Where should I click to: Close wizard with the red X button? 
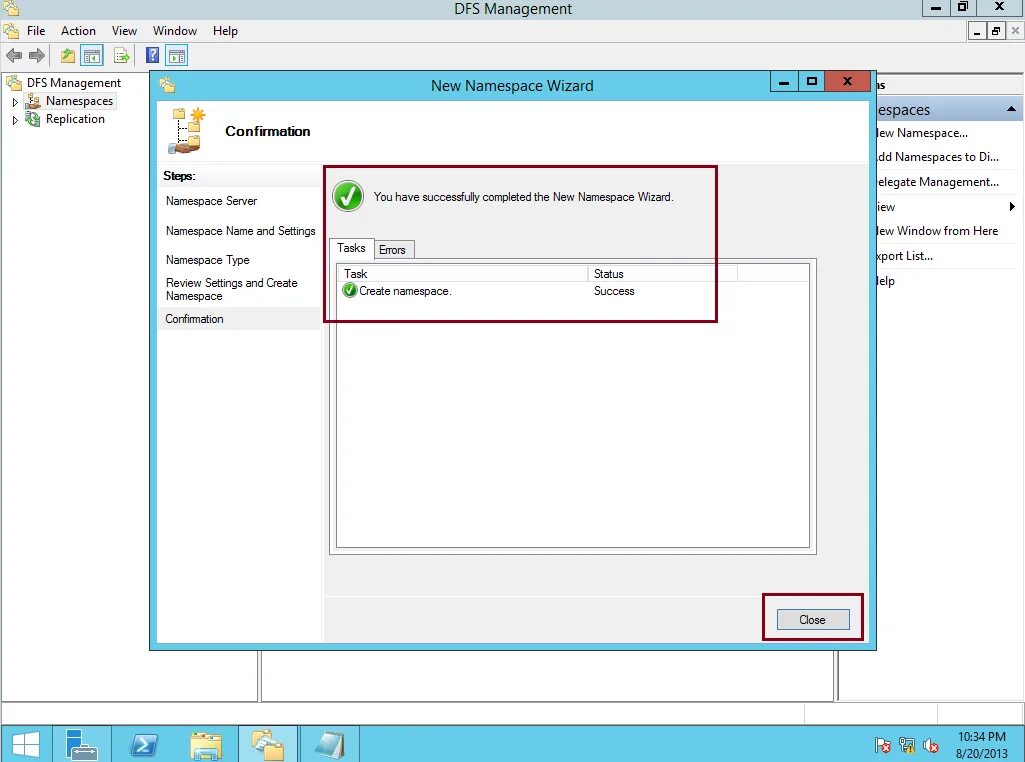(x=847, y=82)
